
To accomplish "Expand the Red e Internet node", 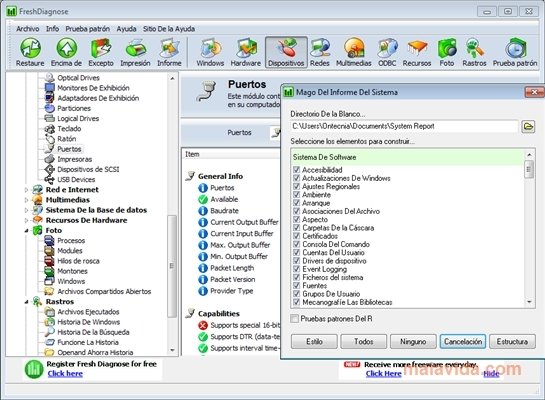I will tap(26, 190).
